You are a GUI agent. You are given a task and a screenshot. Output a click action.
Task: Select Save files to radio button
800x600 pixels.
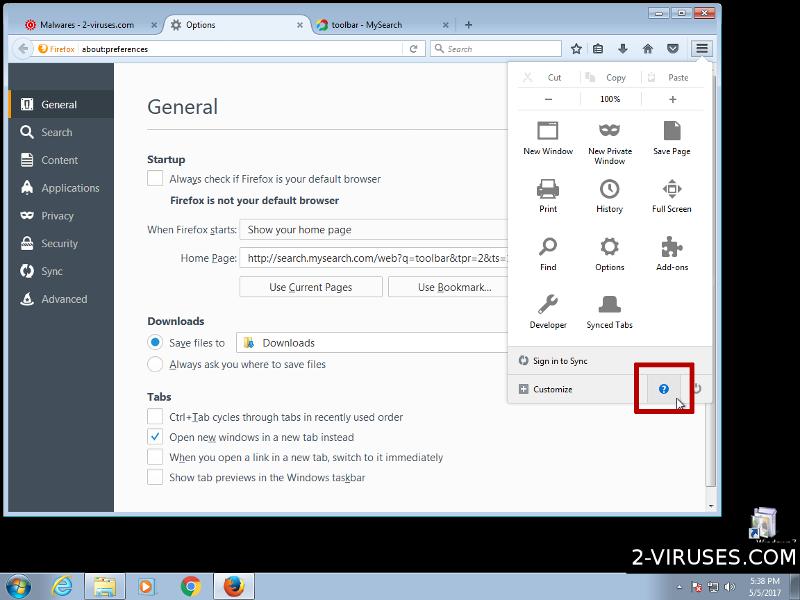point(155,342)
